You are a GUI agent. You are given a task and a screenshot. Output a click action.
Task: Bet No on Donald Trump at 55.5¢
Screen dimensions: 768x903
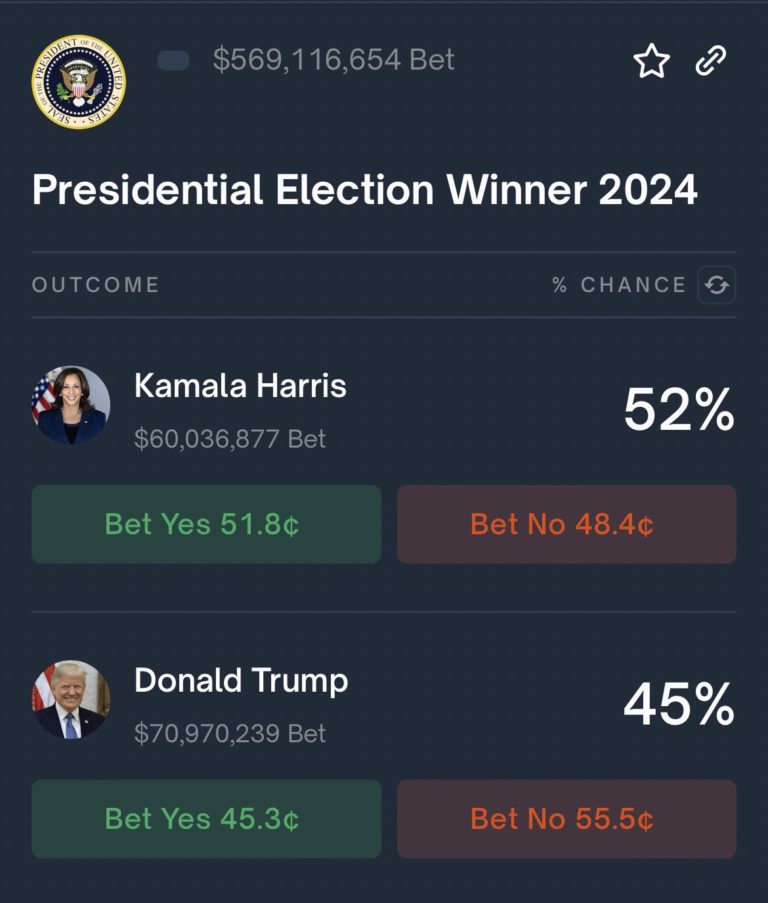pos(566,818)
